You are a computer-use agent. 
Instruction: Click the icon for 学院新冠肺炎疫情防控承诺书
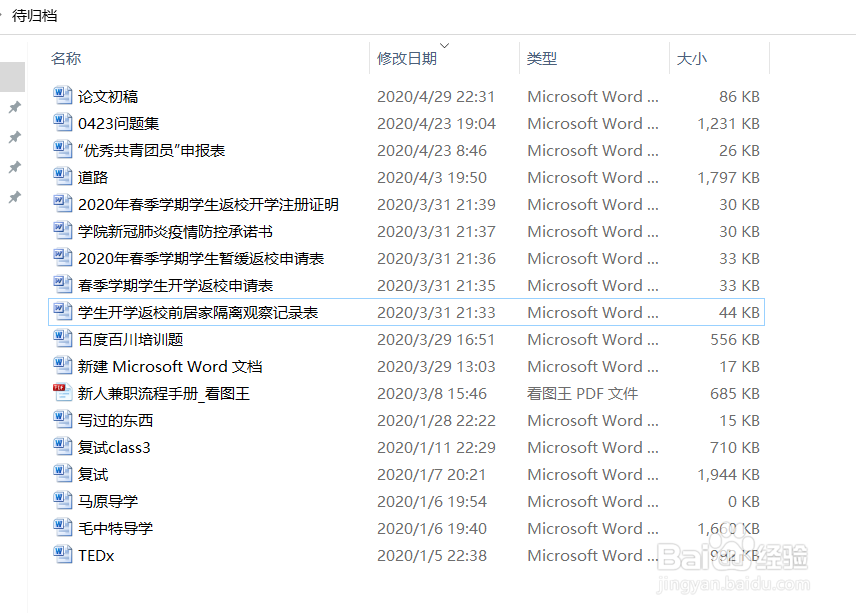(x=62, y=230)
